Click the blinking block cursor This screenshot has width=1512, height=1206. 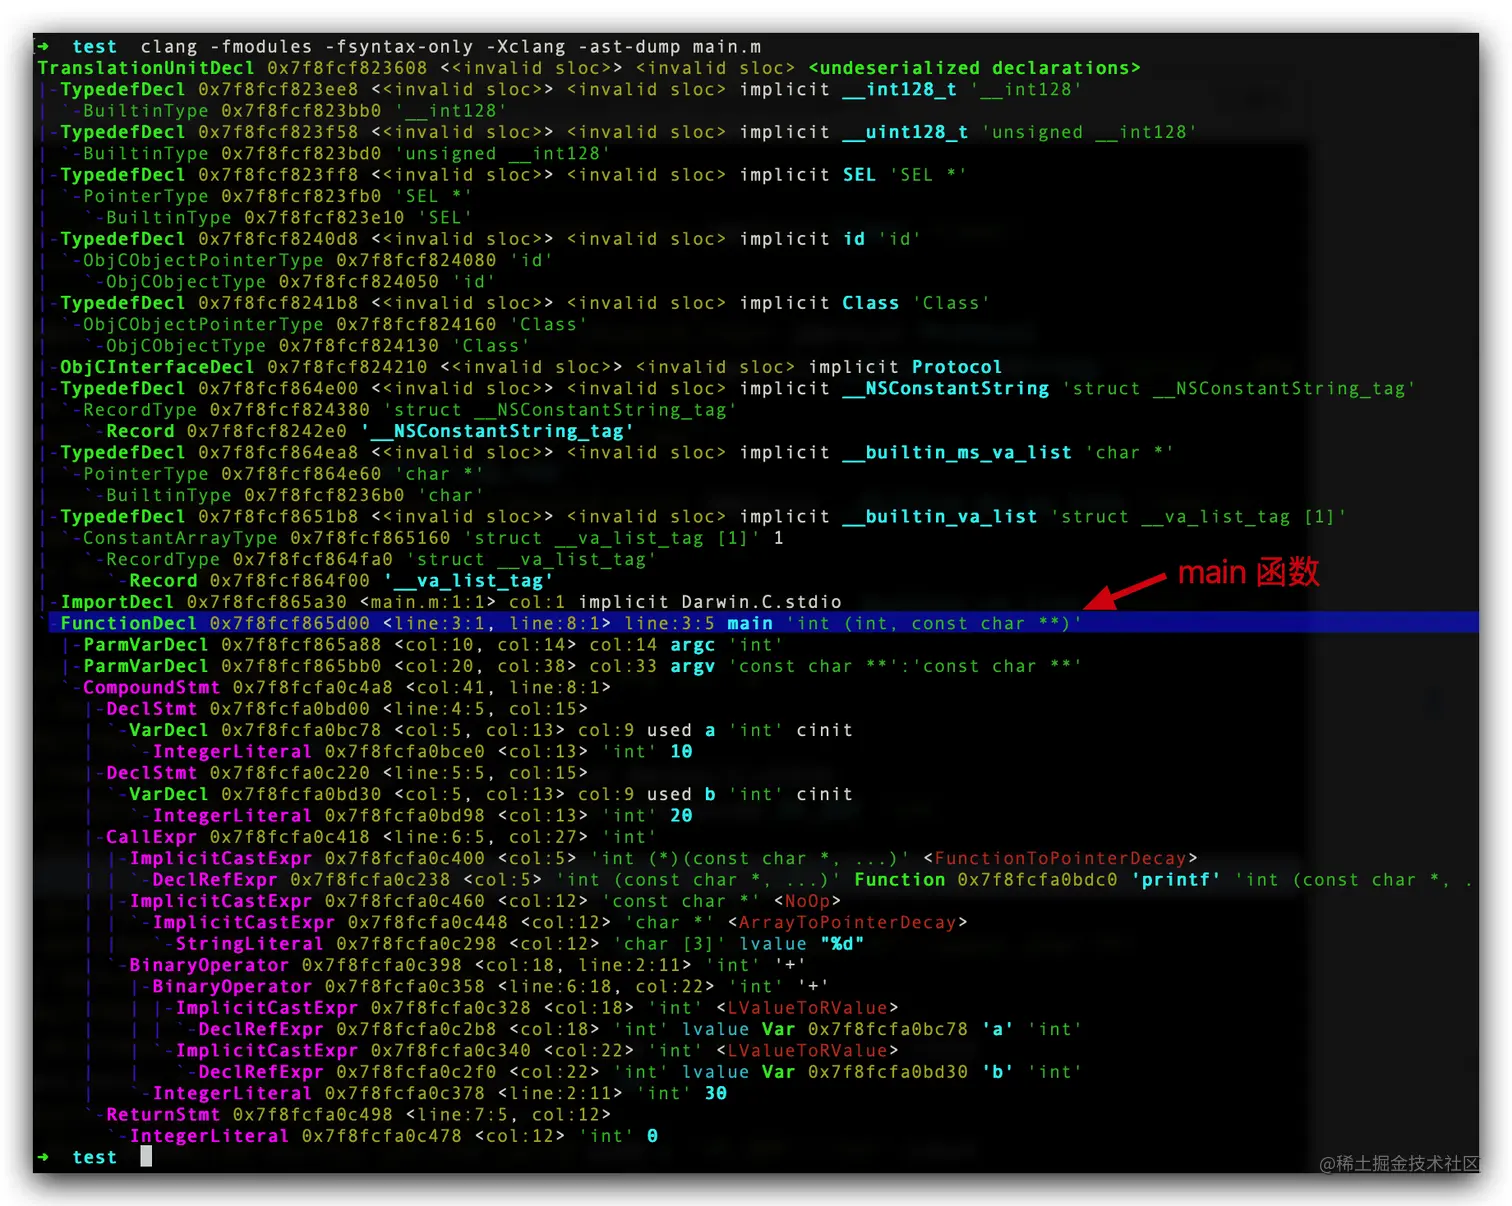tap(145, 1156)
